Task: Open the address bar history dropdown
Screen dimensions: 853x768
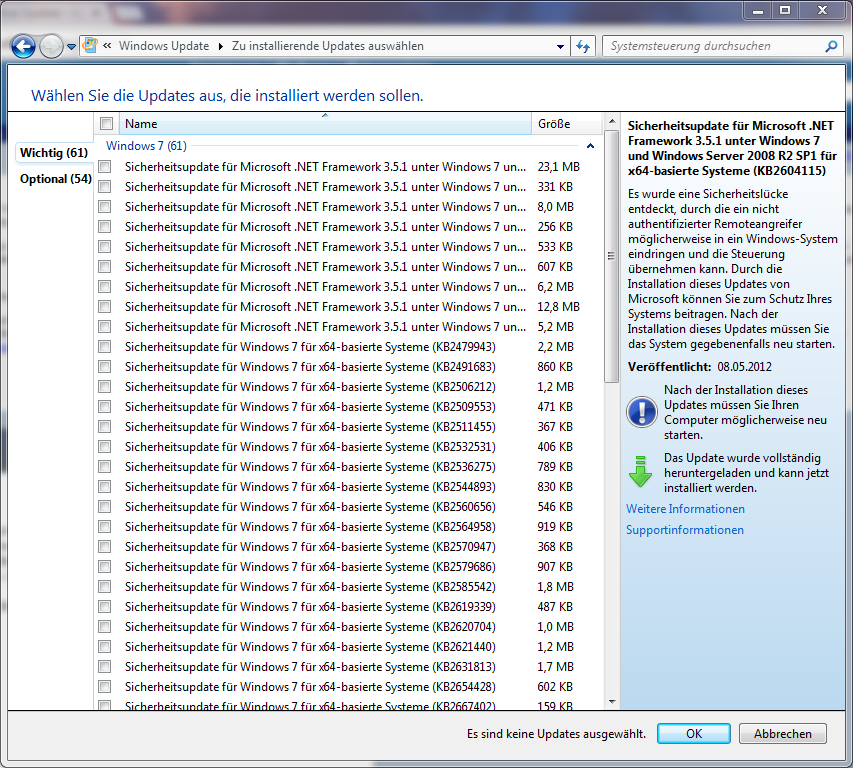Action: (x=561, y=46)
